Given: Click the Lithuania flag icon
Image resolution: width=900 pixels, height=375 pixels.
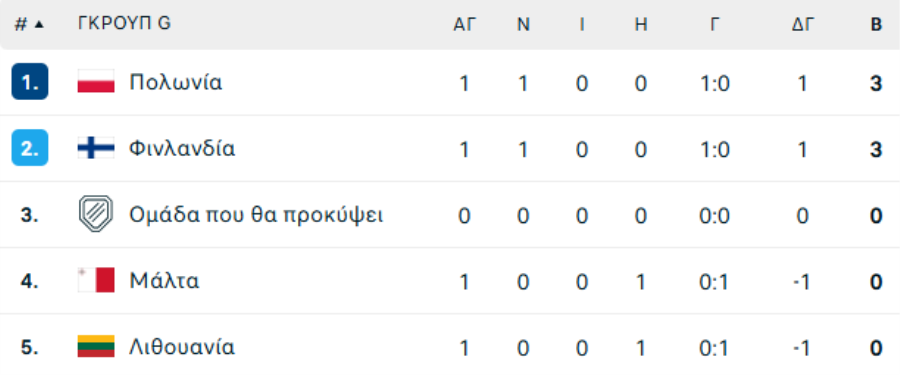Looking at the screenshot, I should [x=96, y=347].
